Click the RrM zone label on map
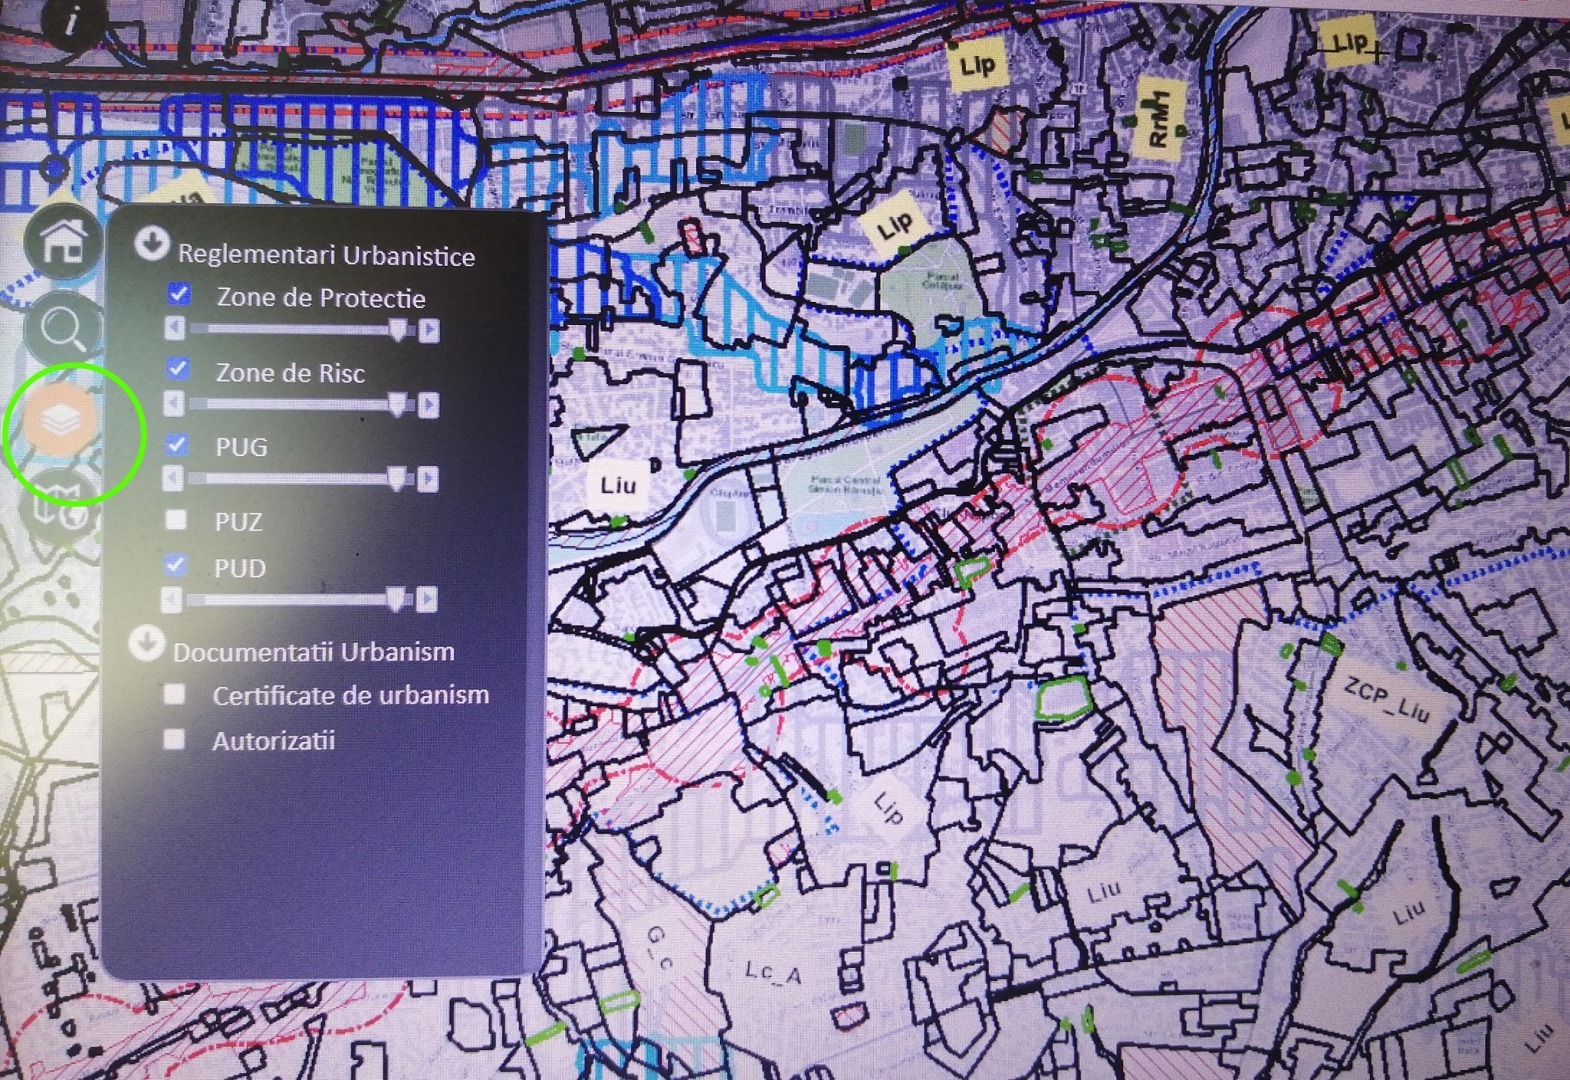 (x=1157, y=119)
